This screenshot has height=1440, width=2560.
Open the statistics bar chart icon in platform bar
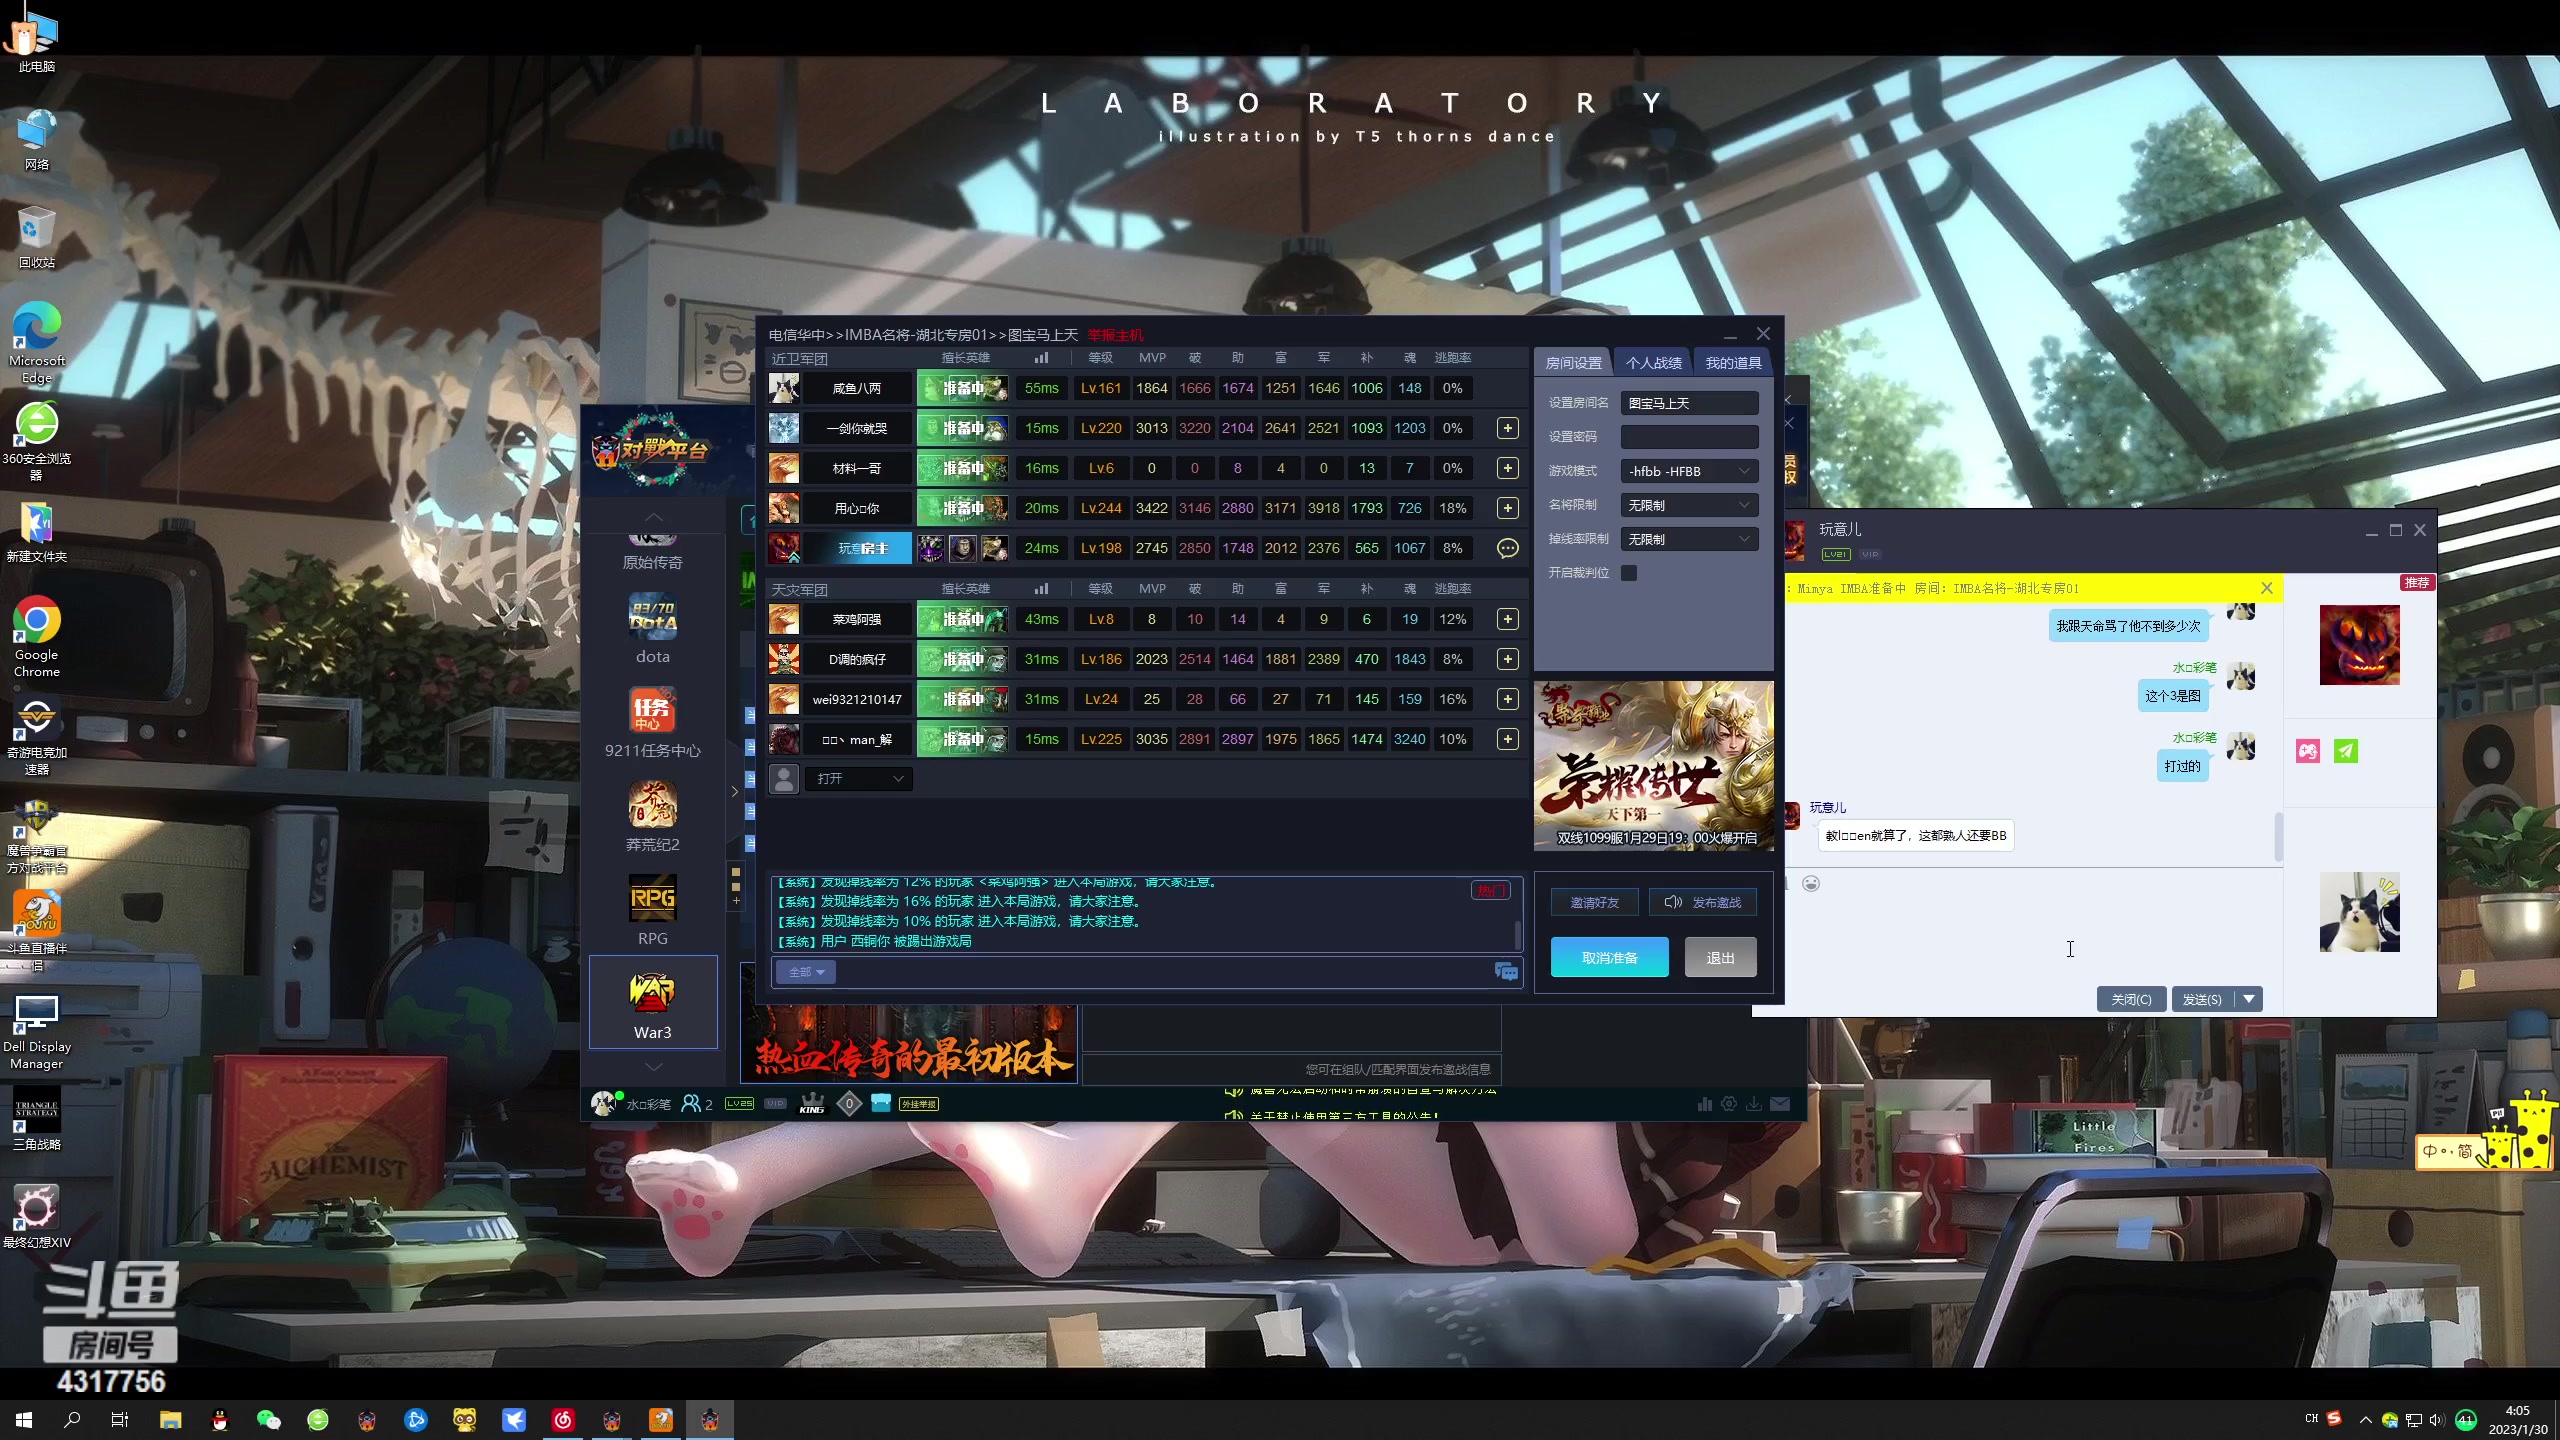1705,1104
